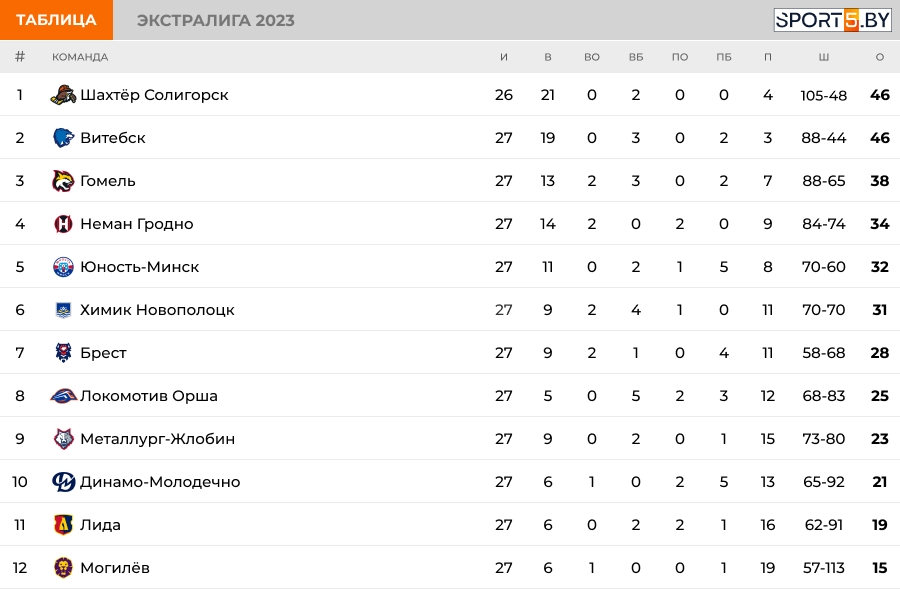Click the Лида shield logo
Viewport: 900px width, 589px height.
point(63,525)
